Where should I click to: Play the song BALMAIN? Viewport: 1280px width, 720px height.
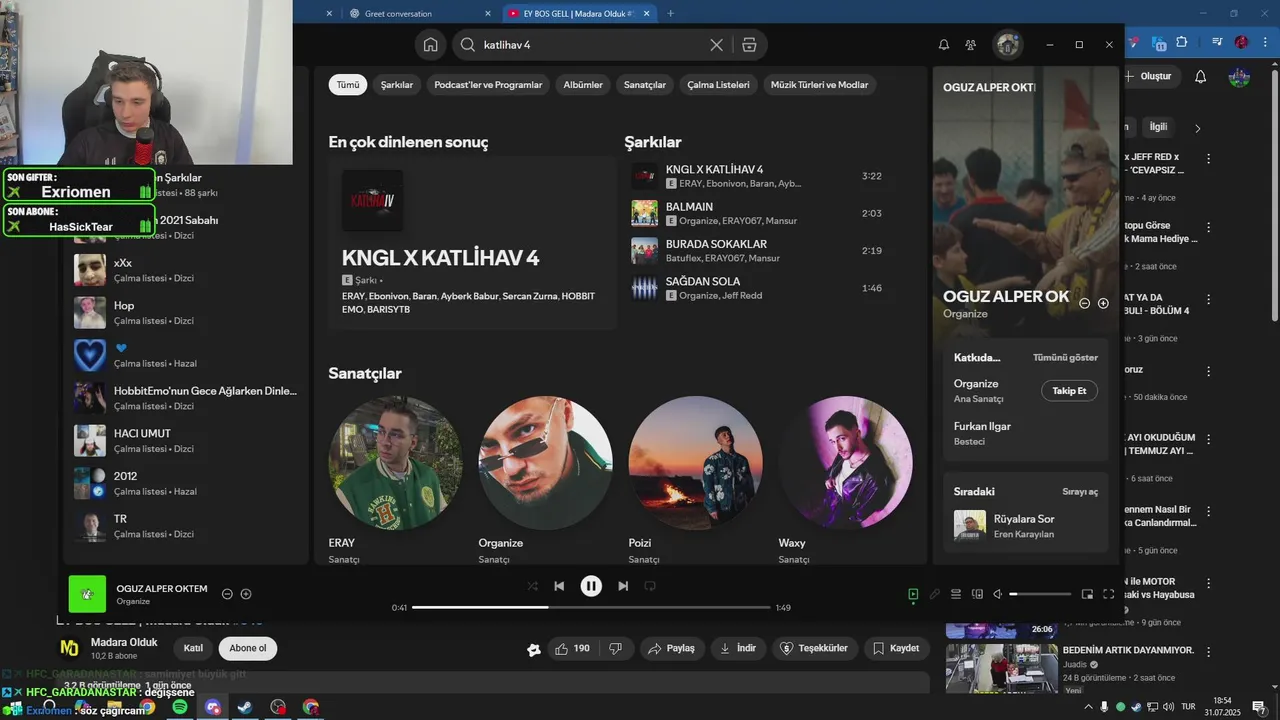(756, 213)
